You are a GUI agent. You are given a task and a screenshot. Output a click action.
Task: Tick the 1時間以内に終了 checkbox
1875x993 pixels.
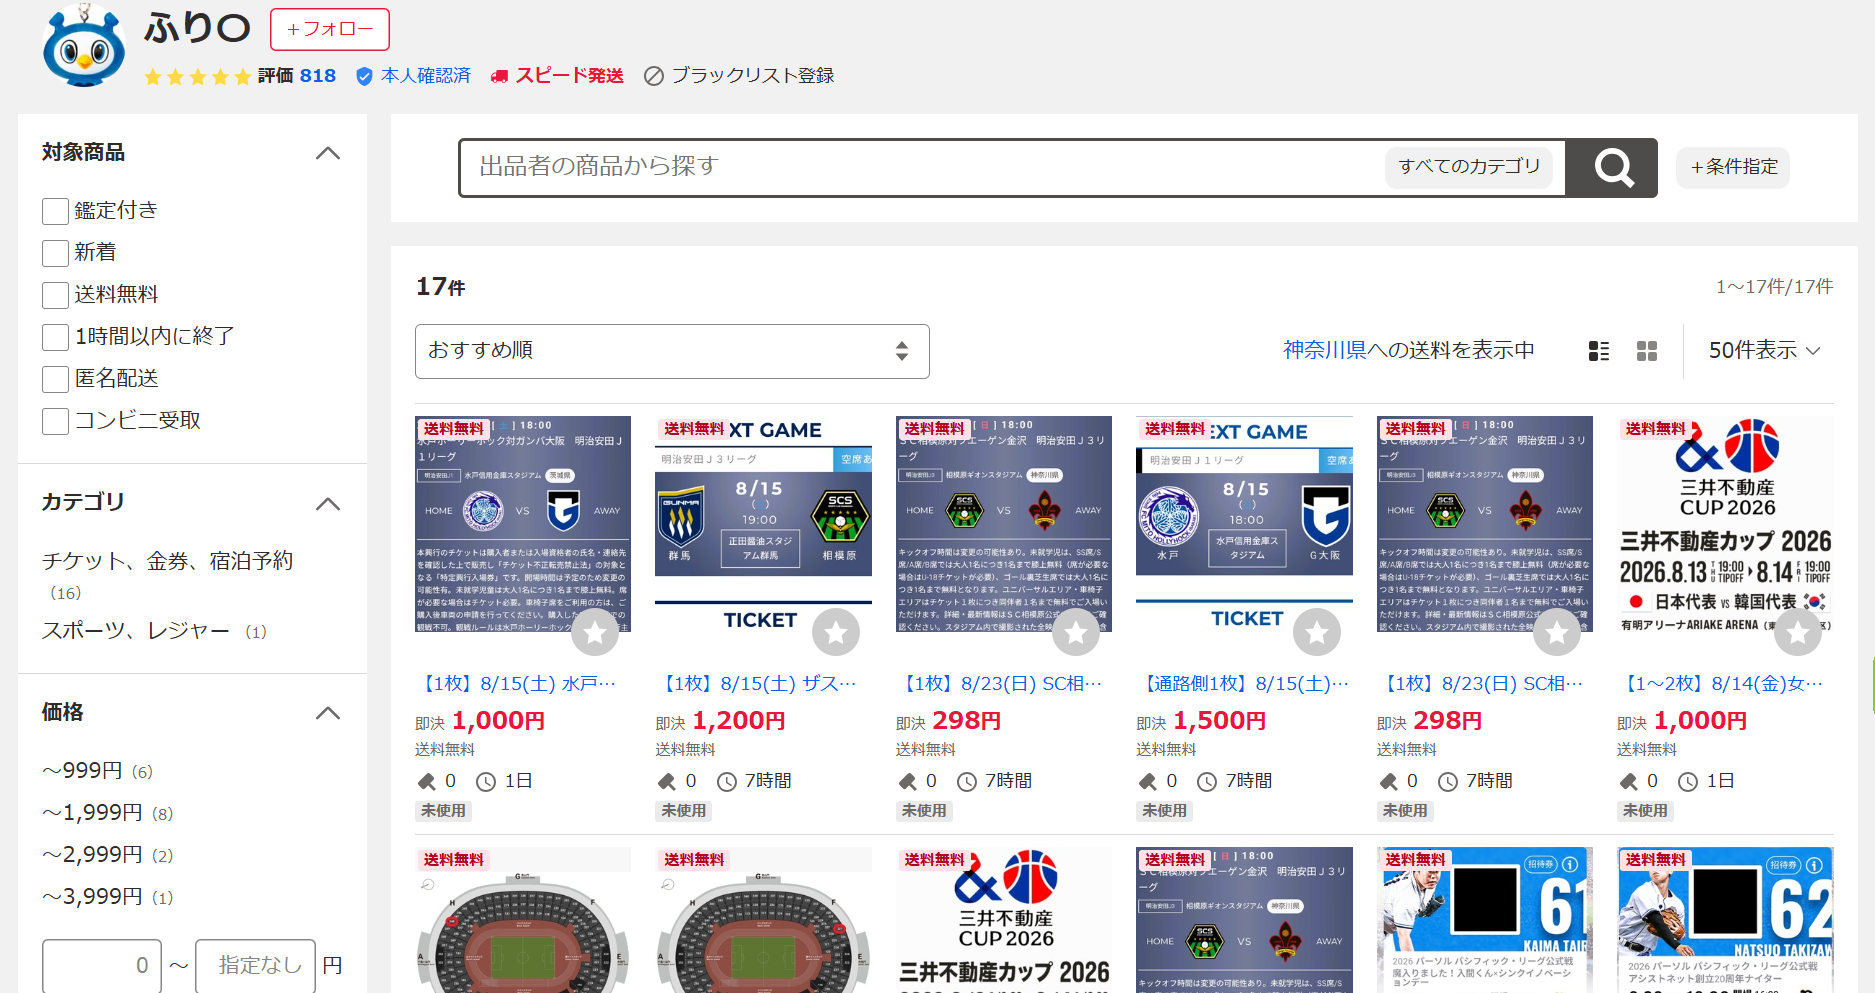55,337
